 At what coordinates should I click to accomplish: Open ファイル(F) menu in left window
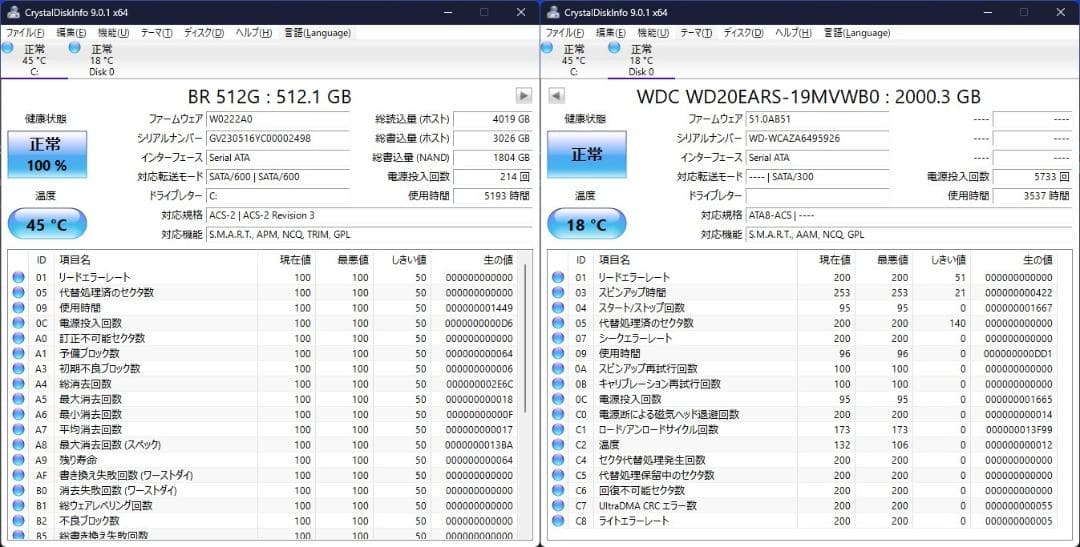click(x=25, y=32)
